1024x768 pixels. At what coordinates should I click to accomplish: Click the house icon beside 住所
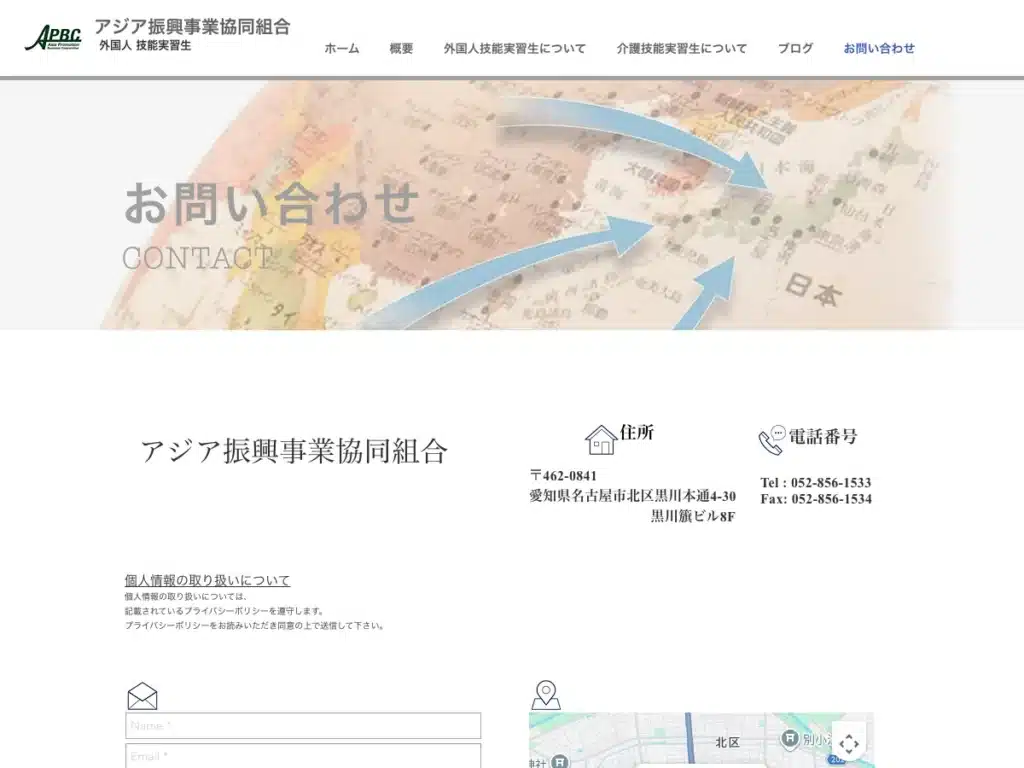[601, 440]
